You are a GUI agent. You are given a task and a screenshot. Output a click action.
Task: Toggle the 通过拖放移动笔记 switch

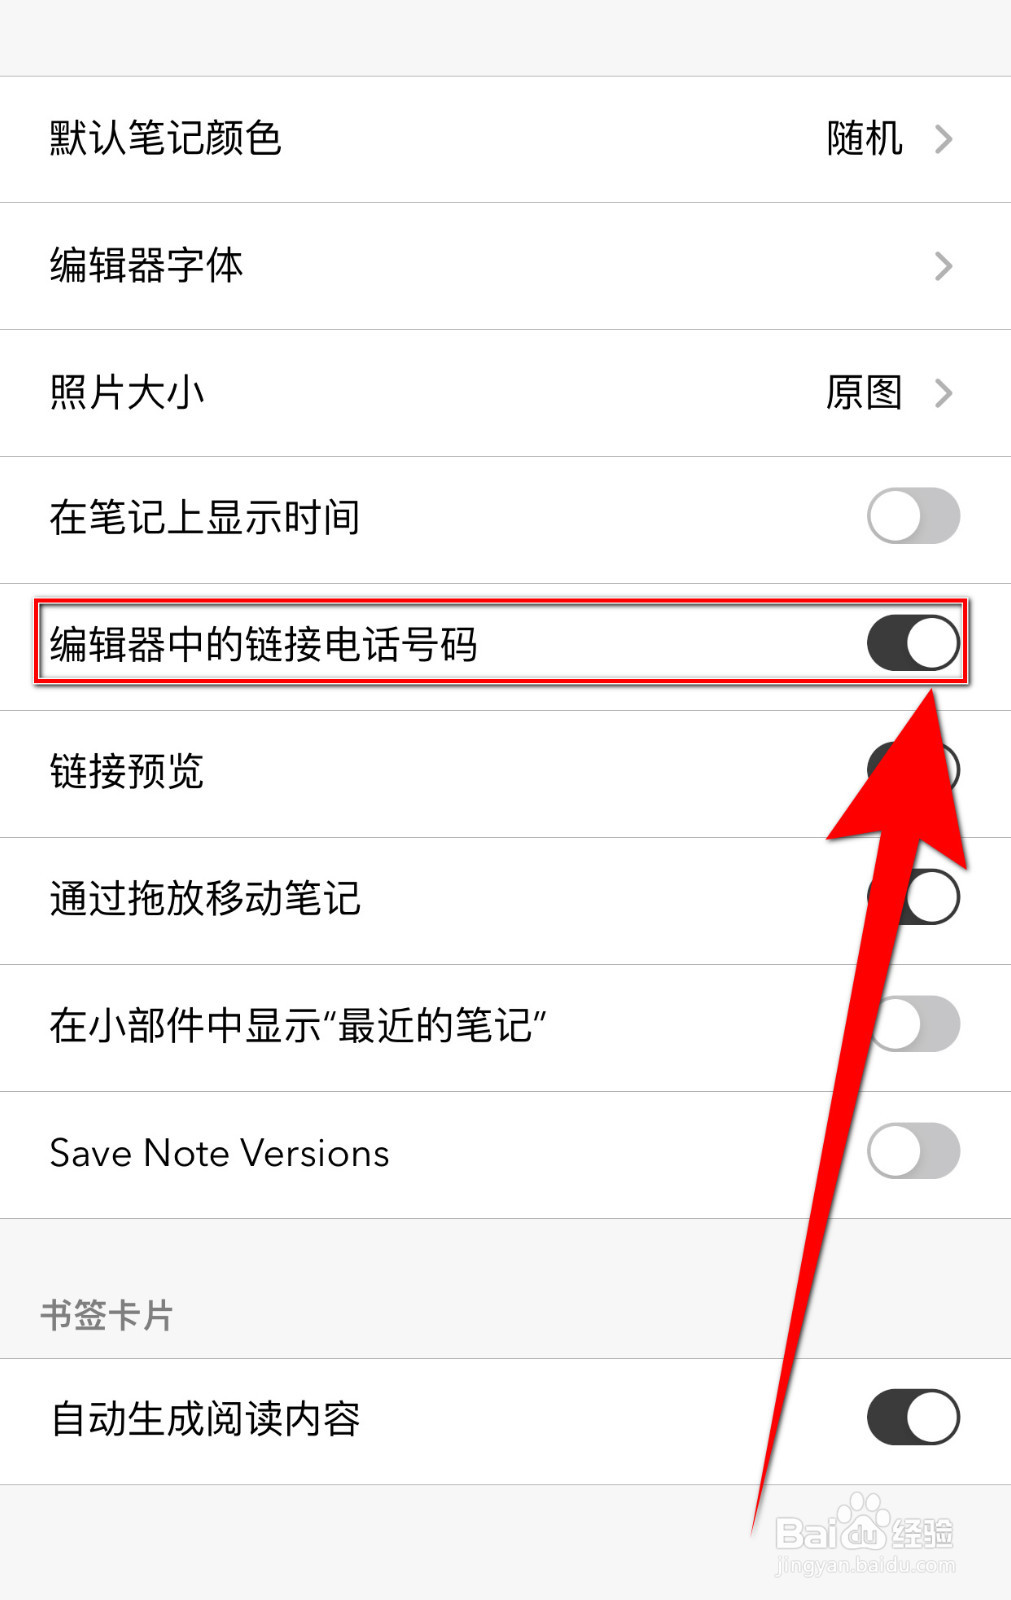tap(913, 897)
